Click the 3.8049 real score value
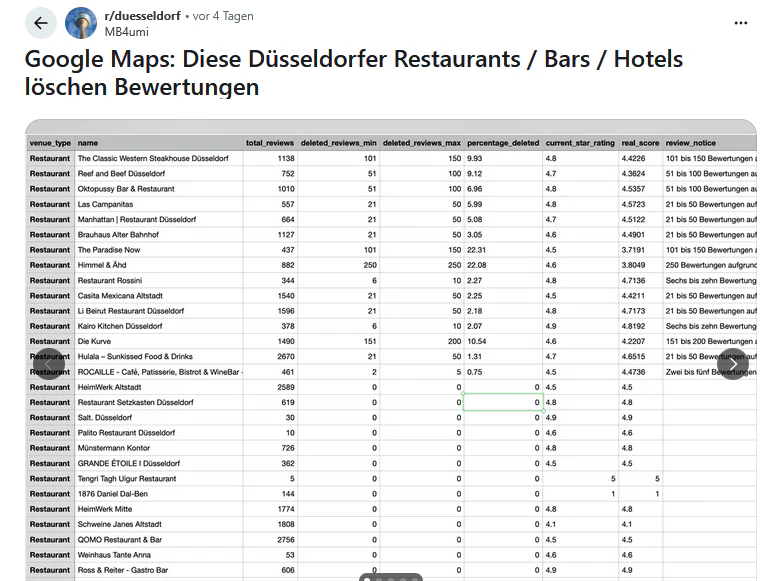Image resolution: width=774 pixels, height=581 pixels. click(x=633, y=265)
